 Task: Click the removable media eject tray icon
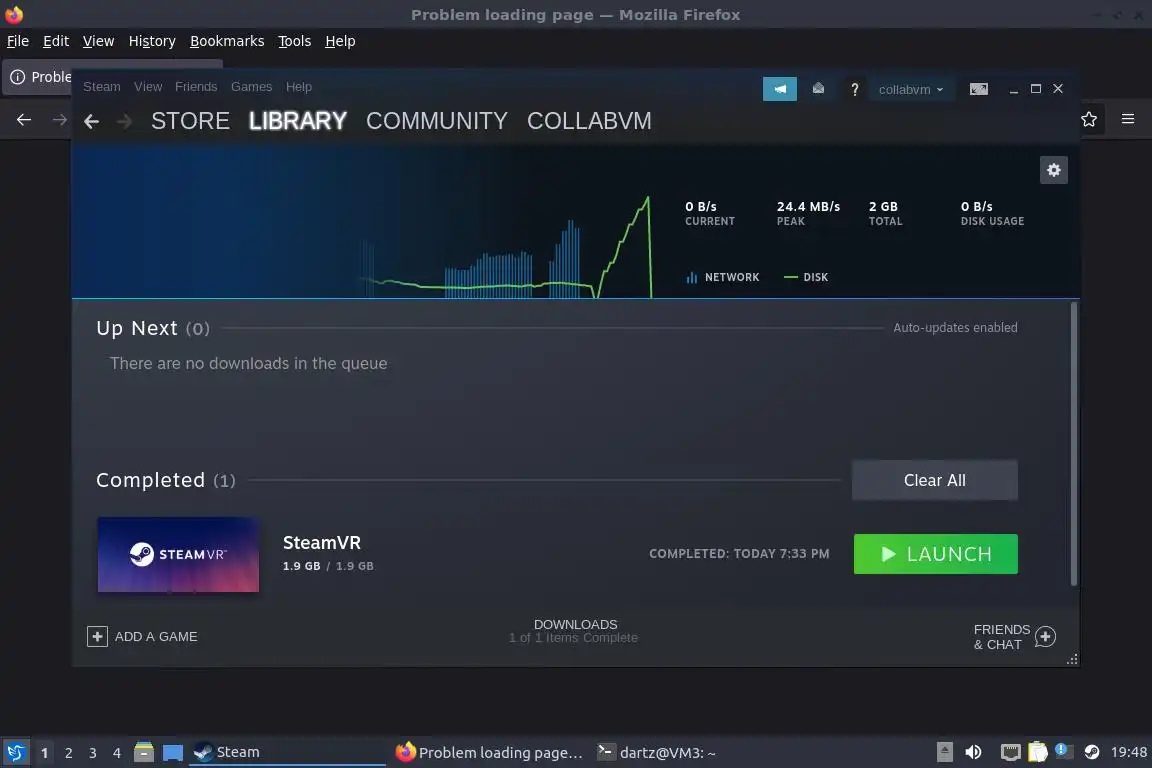945,752
